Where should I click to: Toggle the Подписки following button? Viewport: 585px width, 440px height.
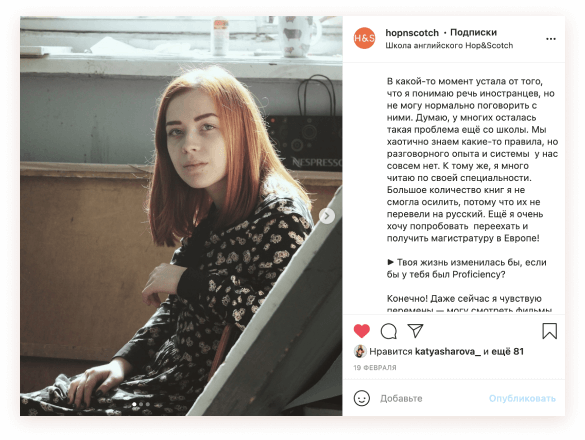coord(473,32)
